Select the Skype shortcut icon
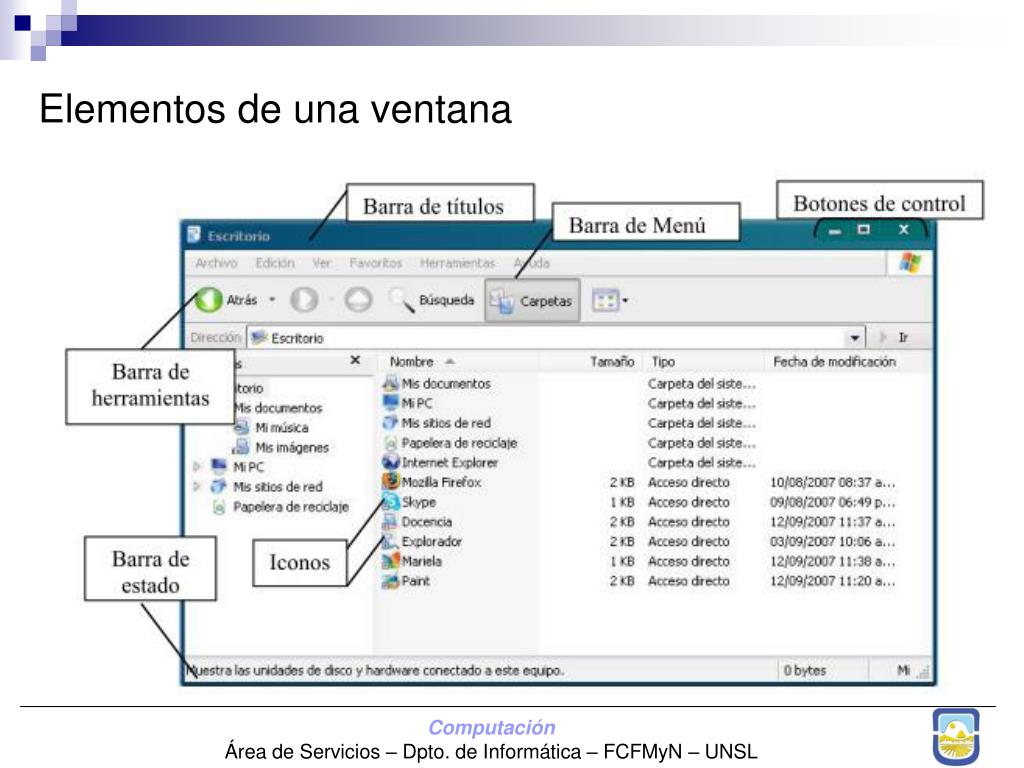The width and height of the screenshot is (1024, 768). click(391, 502)
